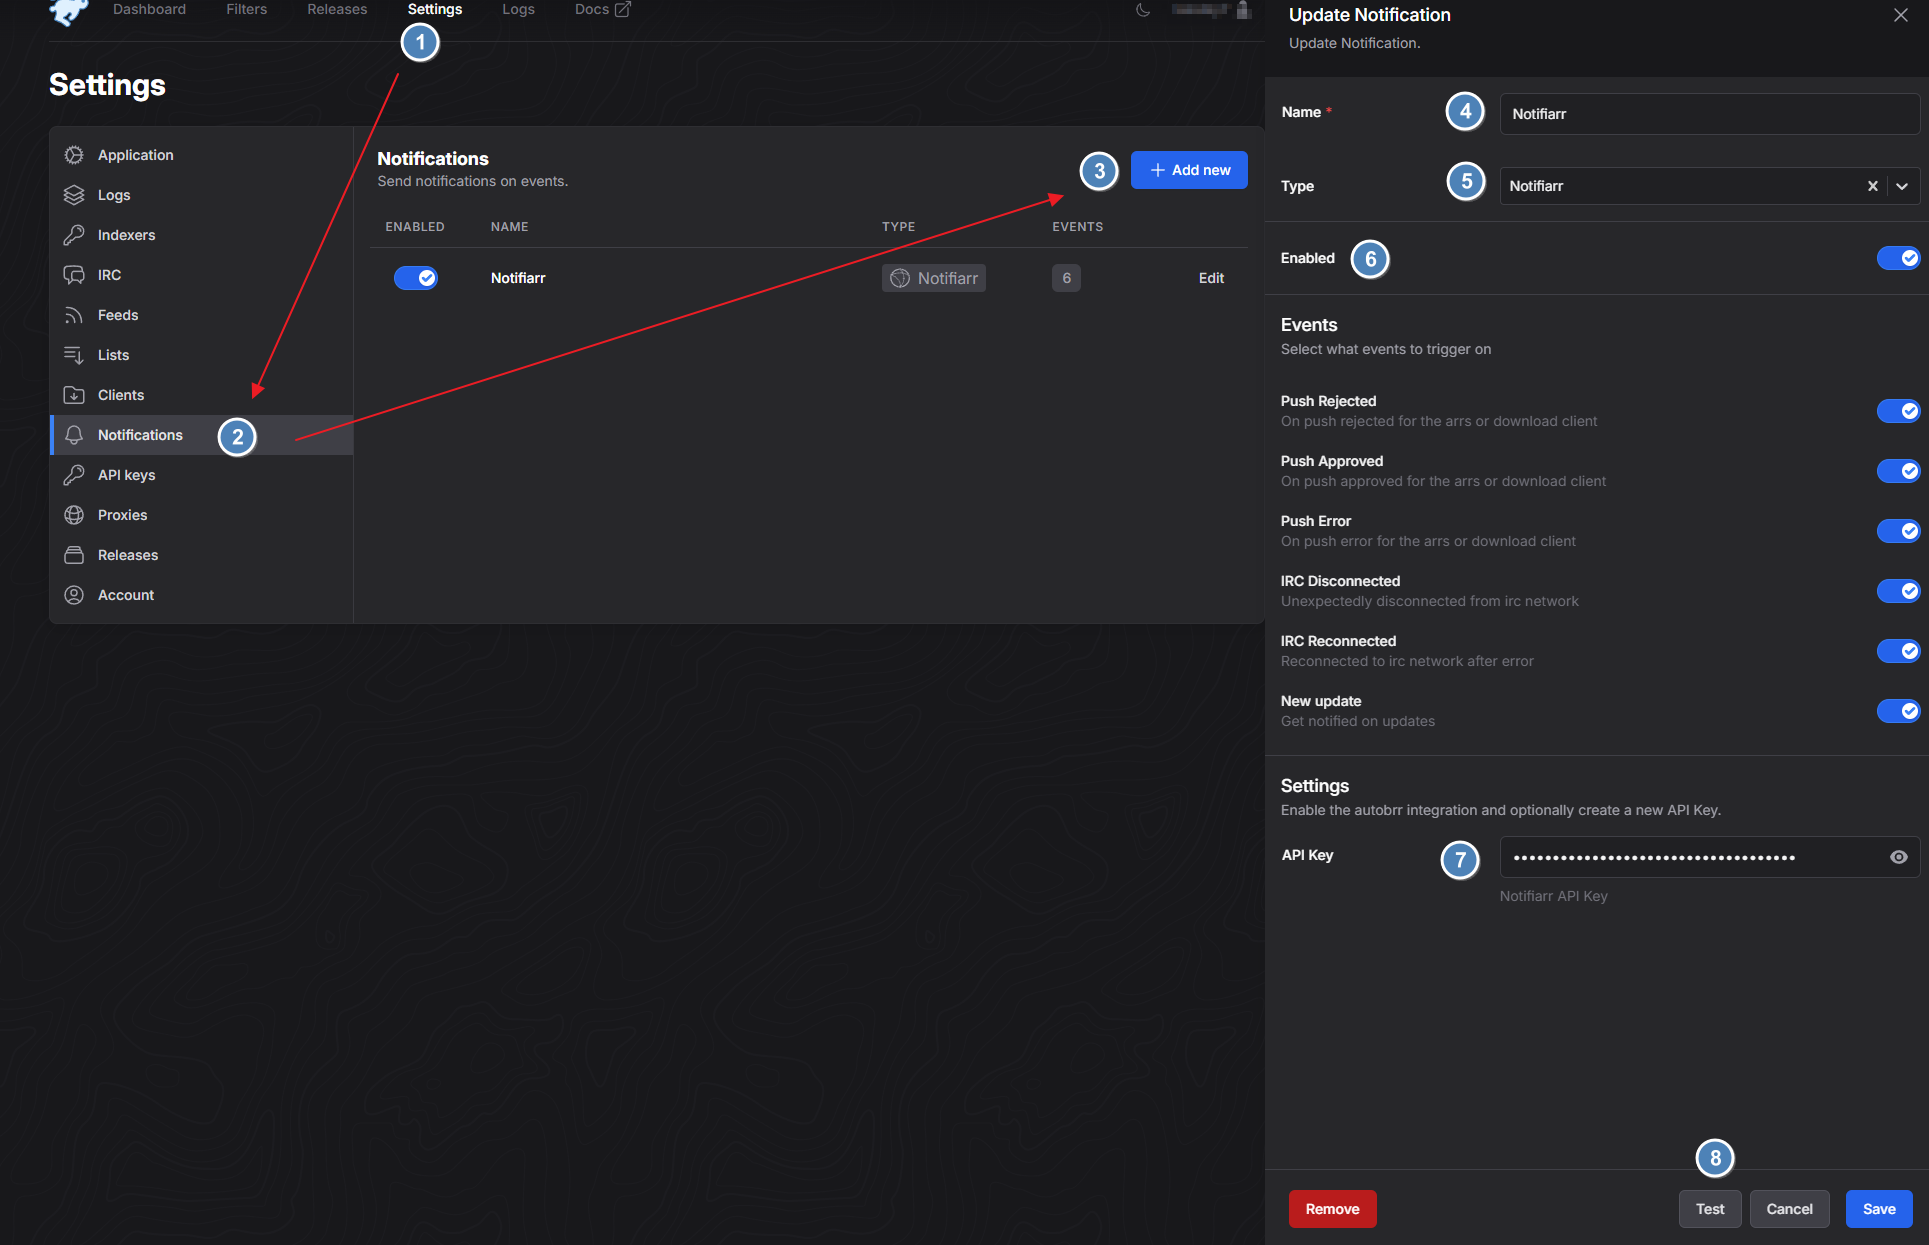
Task: Click the Indexers key icon
Action: (74, 235)
